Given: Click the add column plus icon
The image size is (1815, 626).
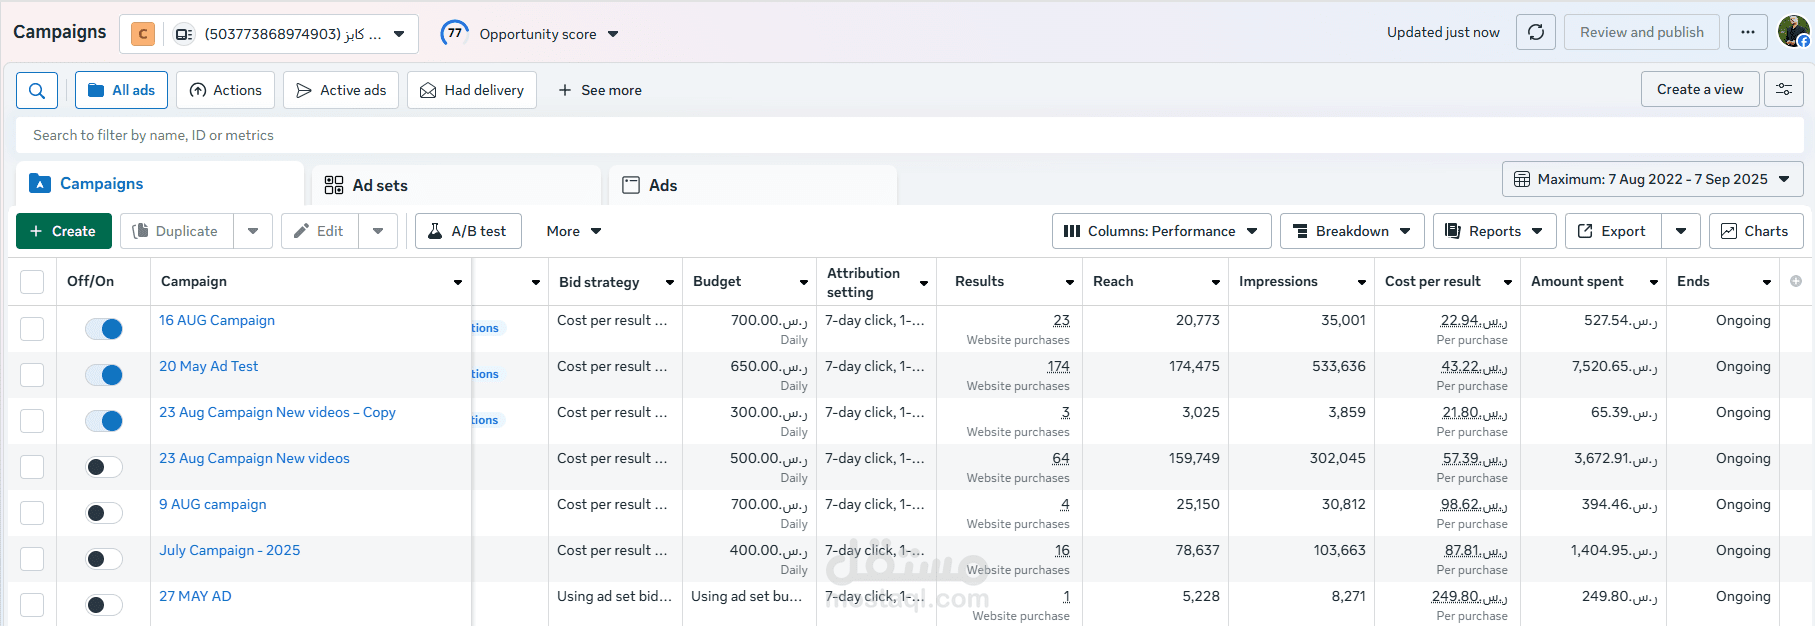Looking at the screenshot, I should [x=1796, y=282].
